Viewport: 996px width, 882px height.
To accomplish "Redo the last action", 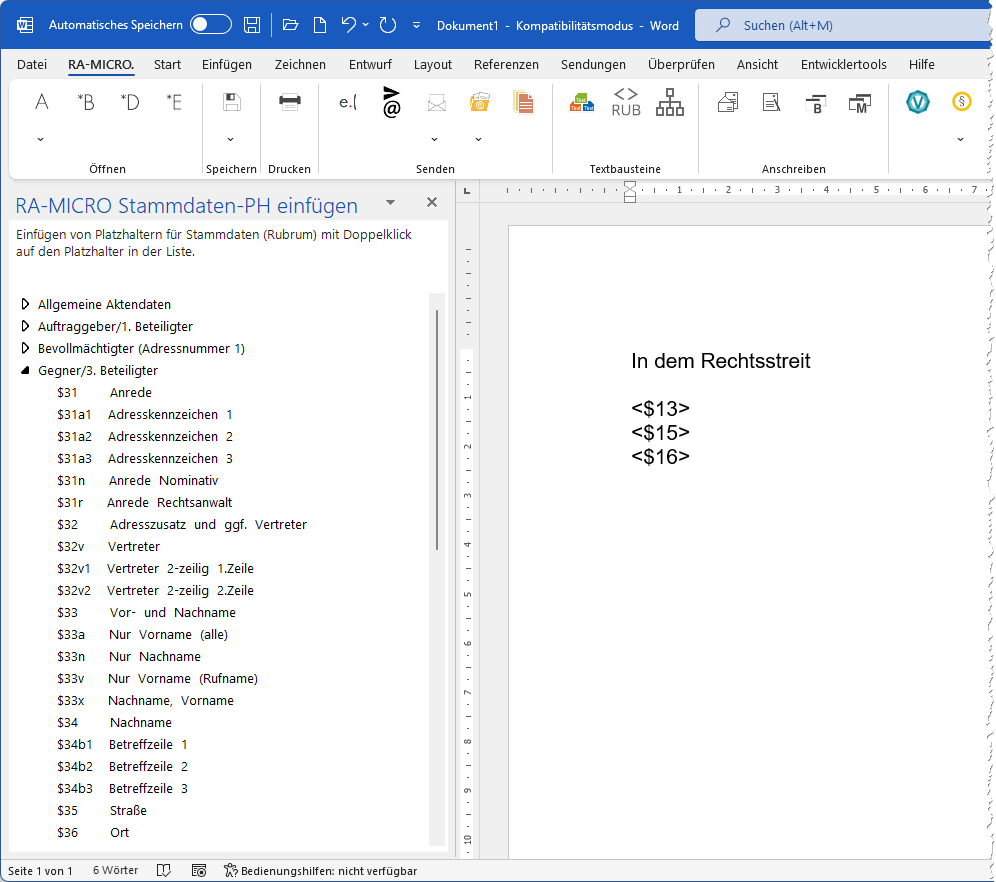I will (387, 25).
